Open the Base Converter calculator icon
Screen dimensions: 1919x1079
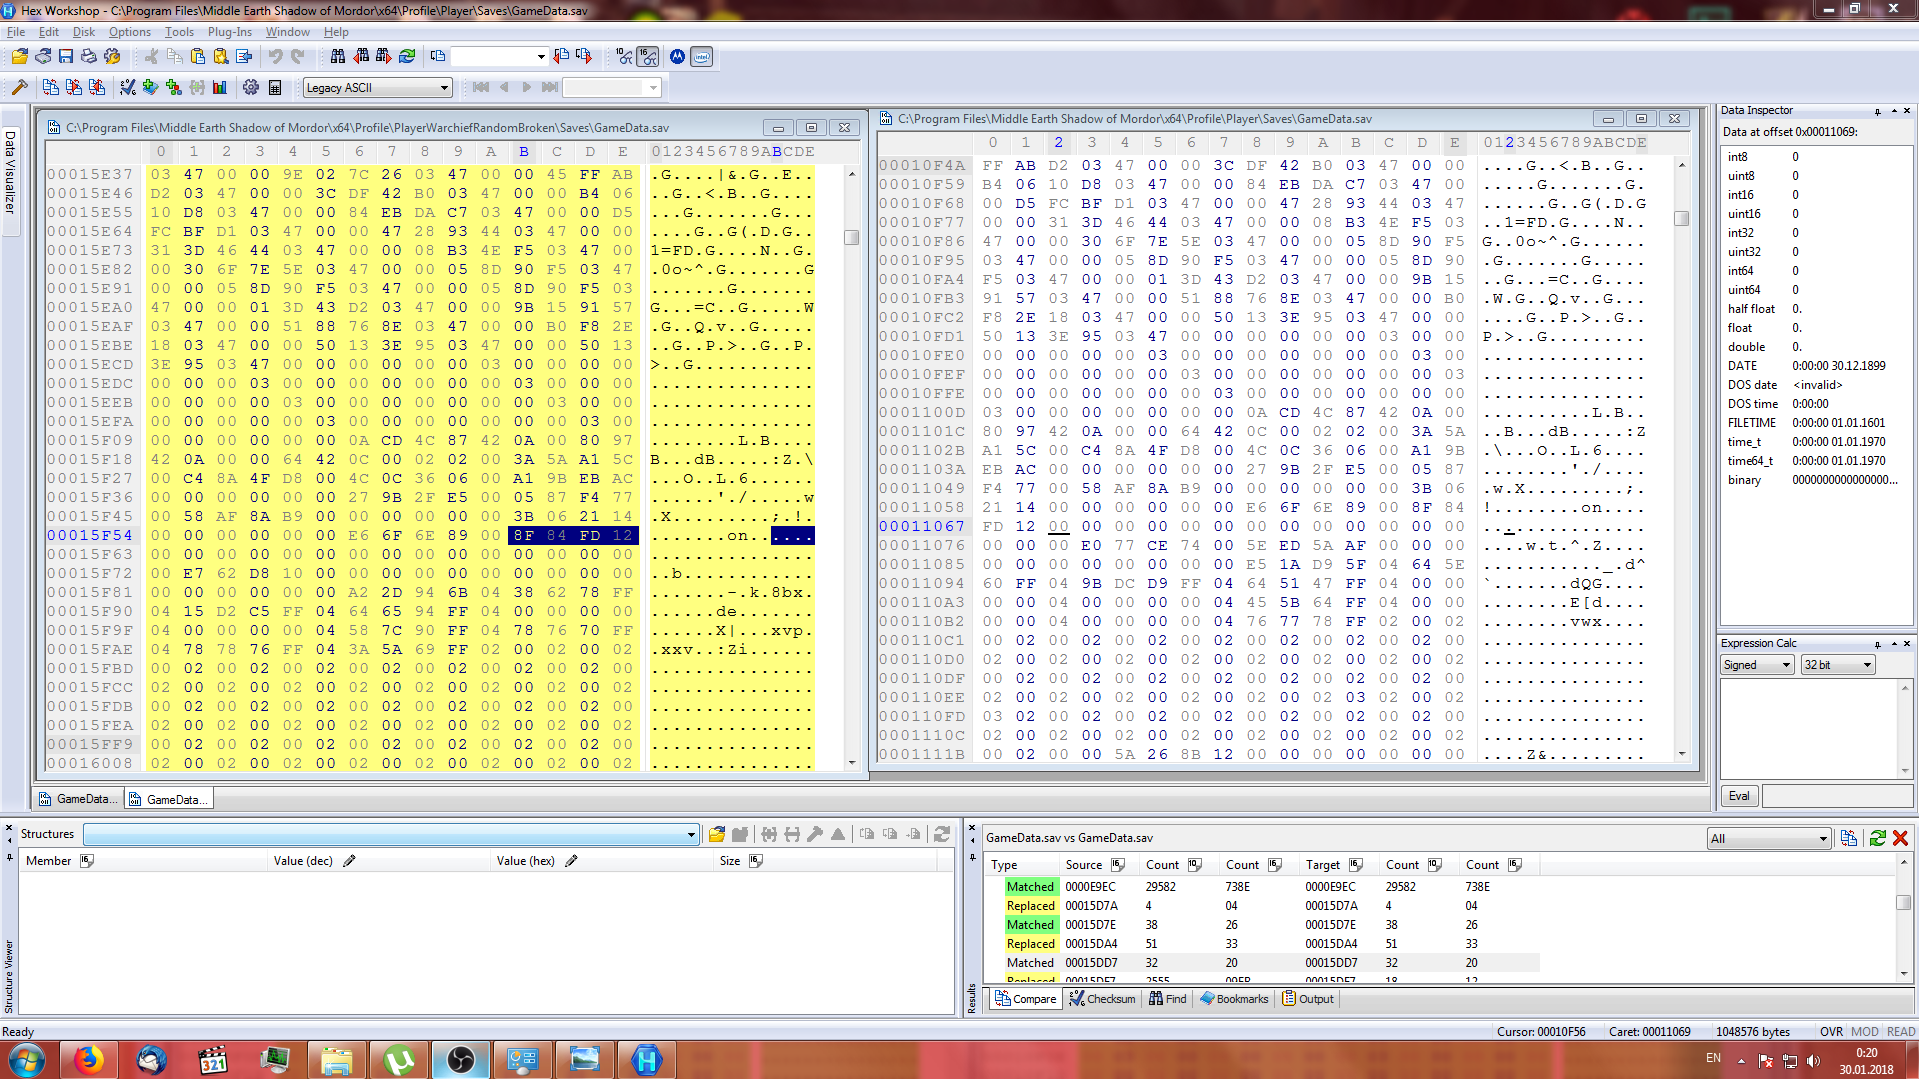(x=275, y=88)
